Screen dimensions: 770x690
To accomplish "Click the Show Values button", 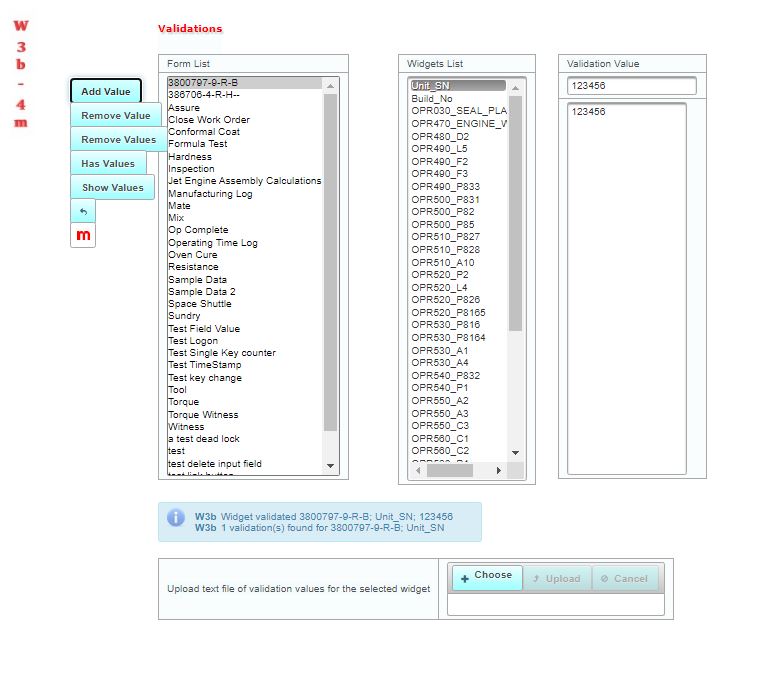I will 113,188.
